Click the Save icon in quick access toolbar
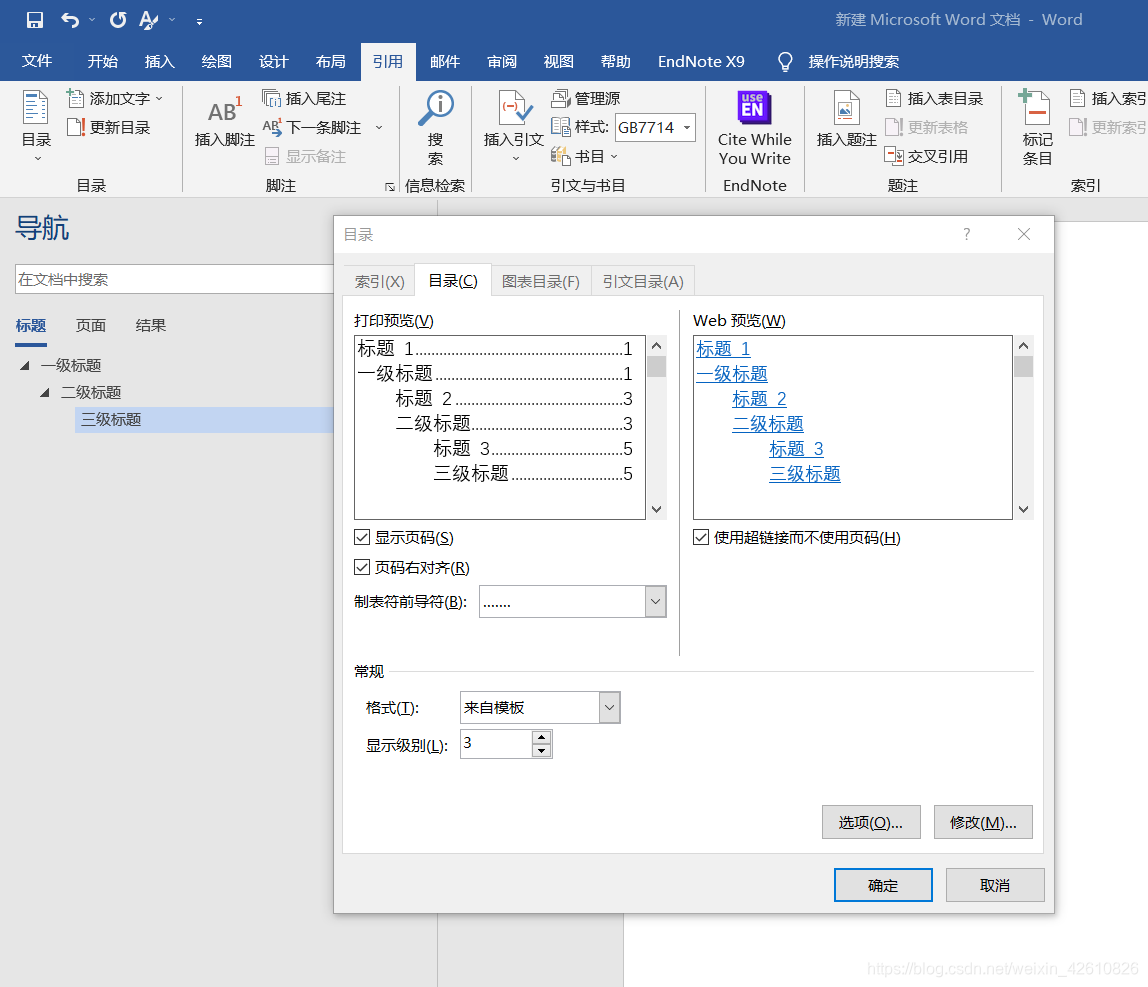Viewport: 1148px width, 987px height. (34, 20)
